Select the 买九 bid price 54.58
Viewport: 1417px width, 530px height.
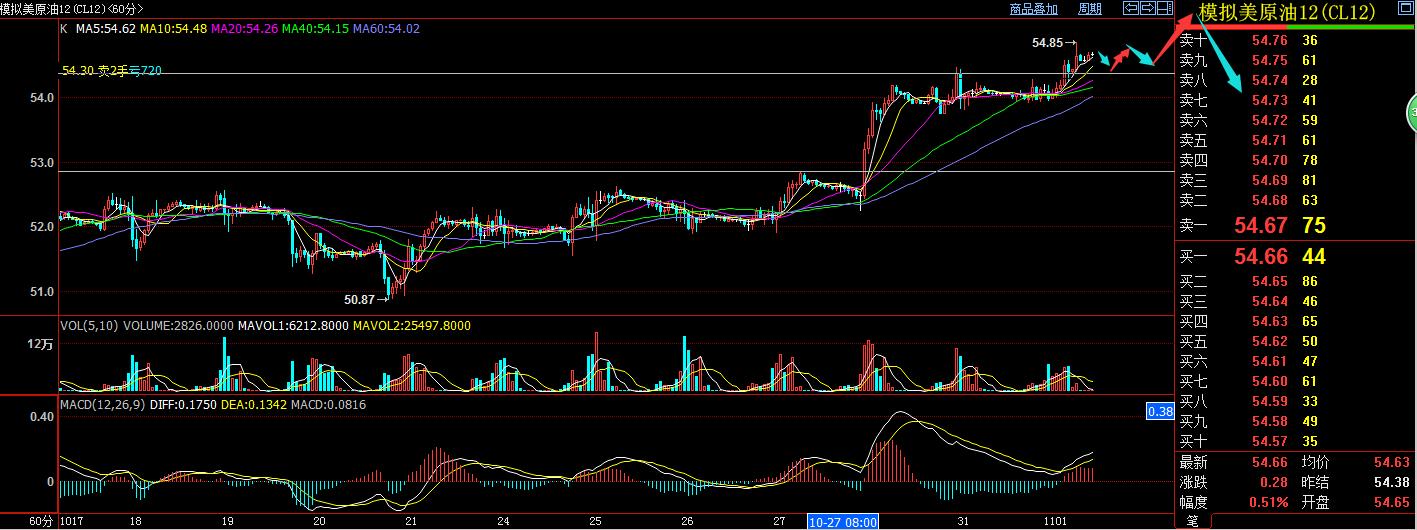point(1269,421)
